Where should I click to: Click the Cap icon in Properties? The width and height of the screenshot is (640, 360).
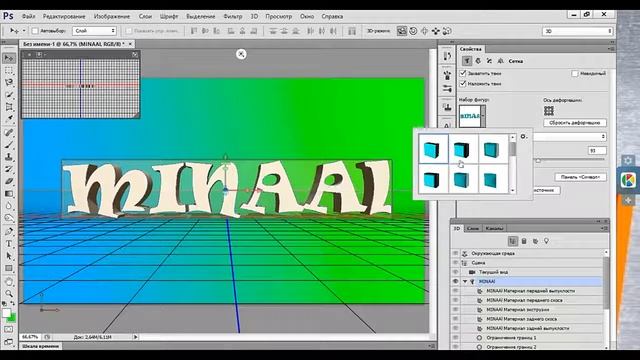tap(489, 61)
